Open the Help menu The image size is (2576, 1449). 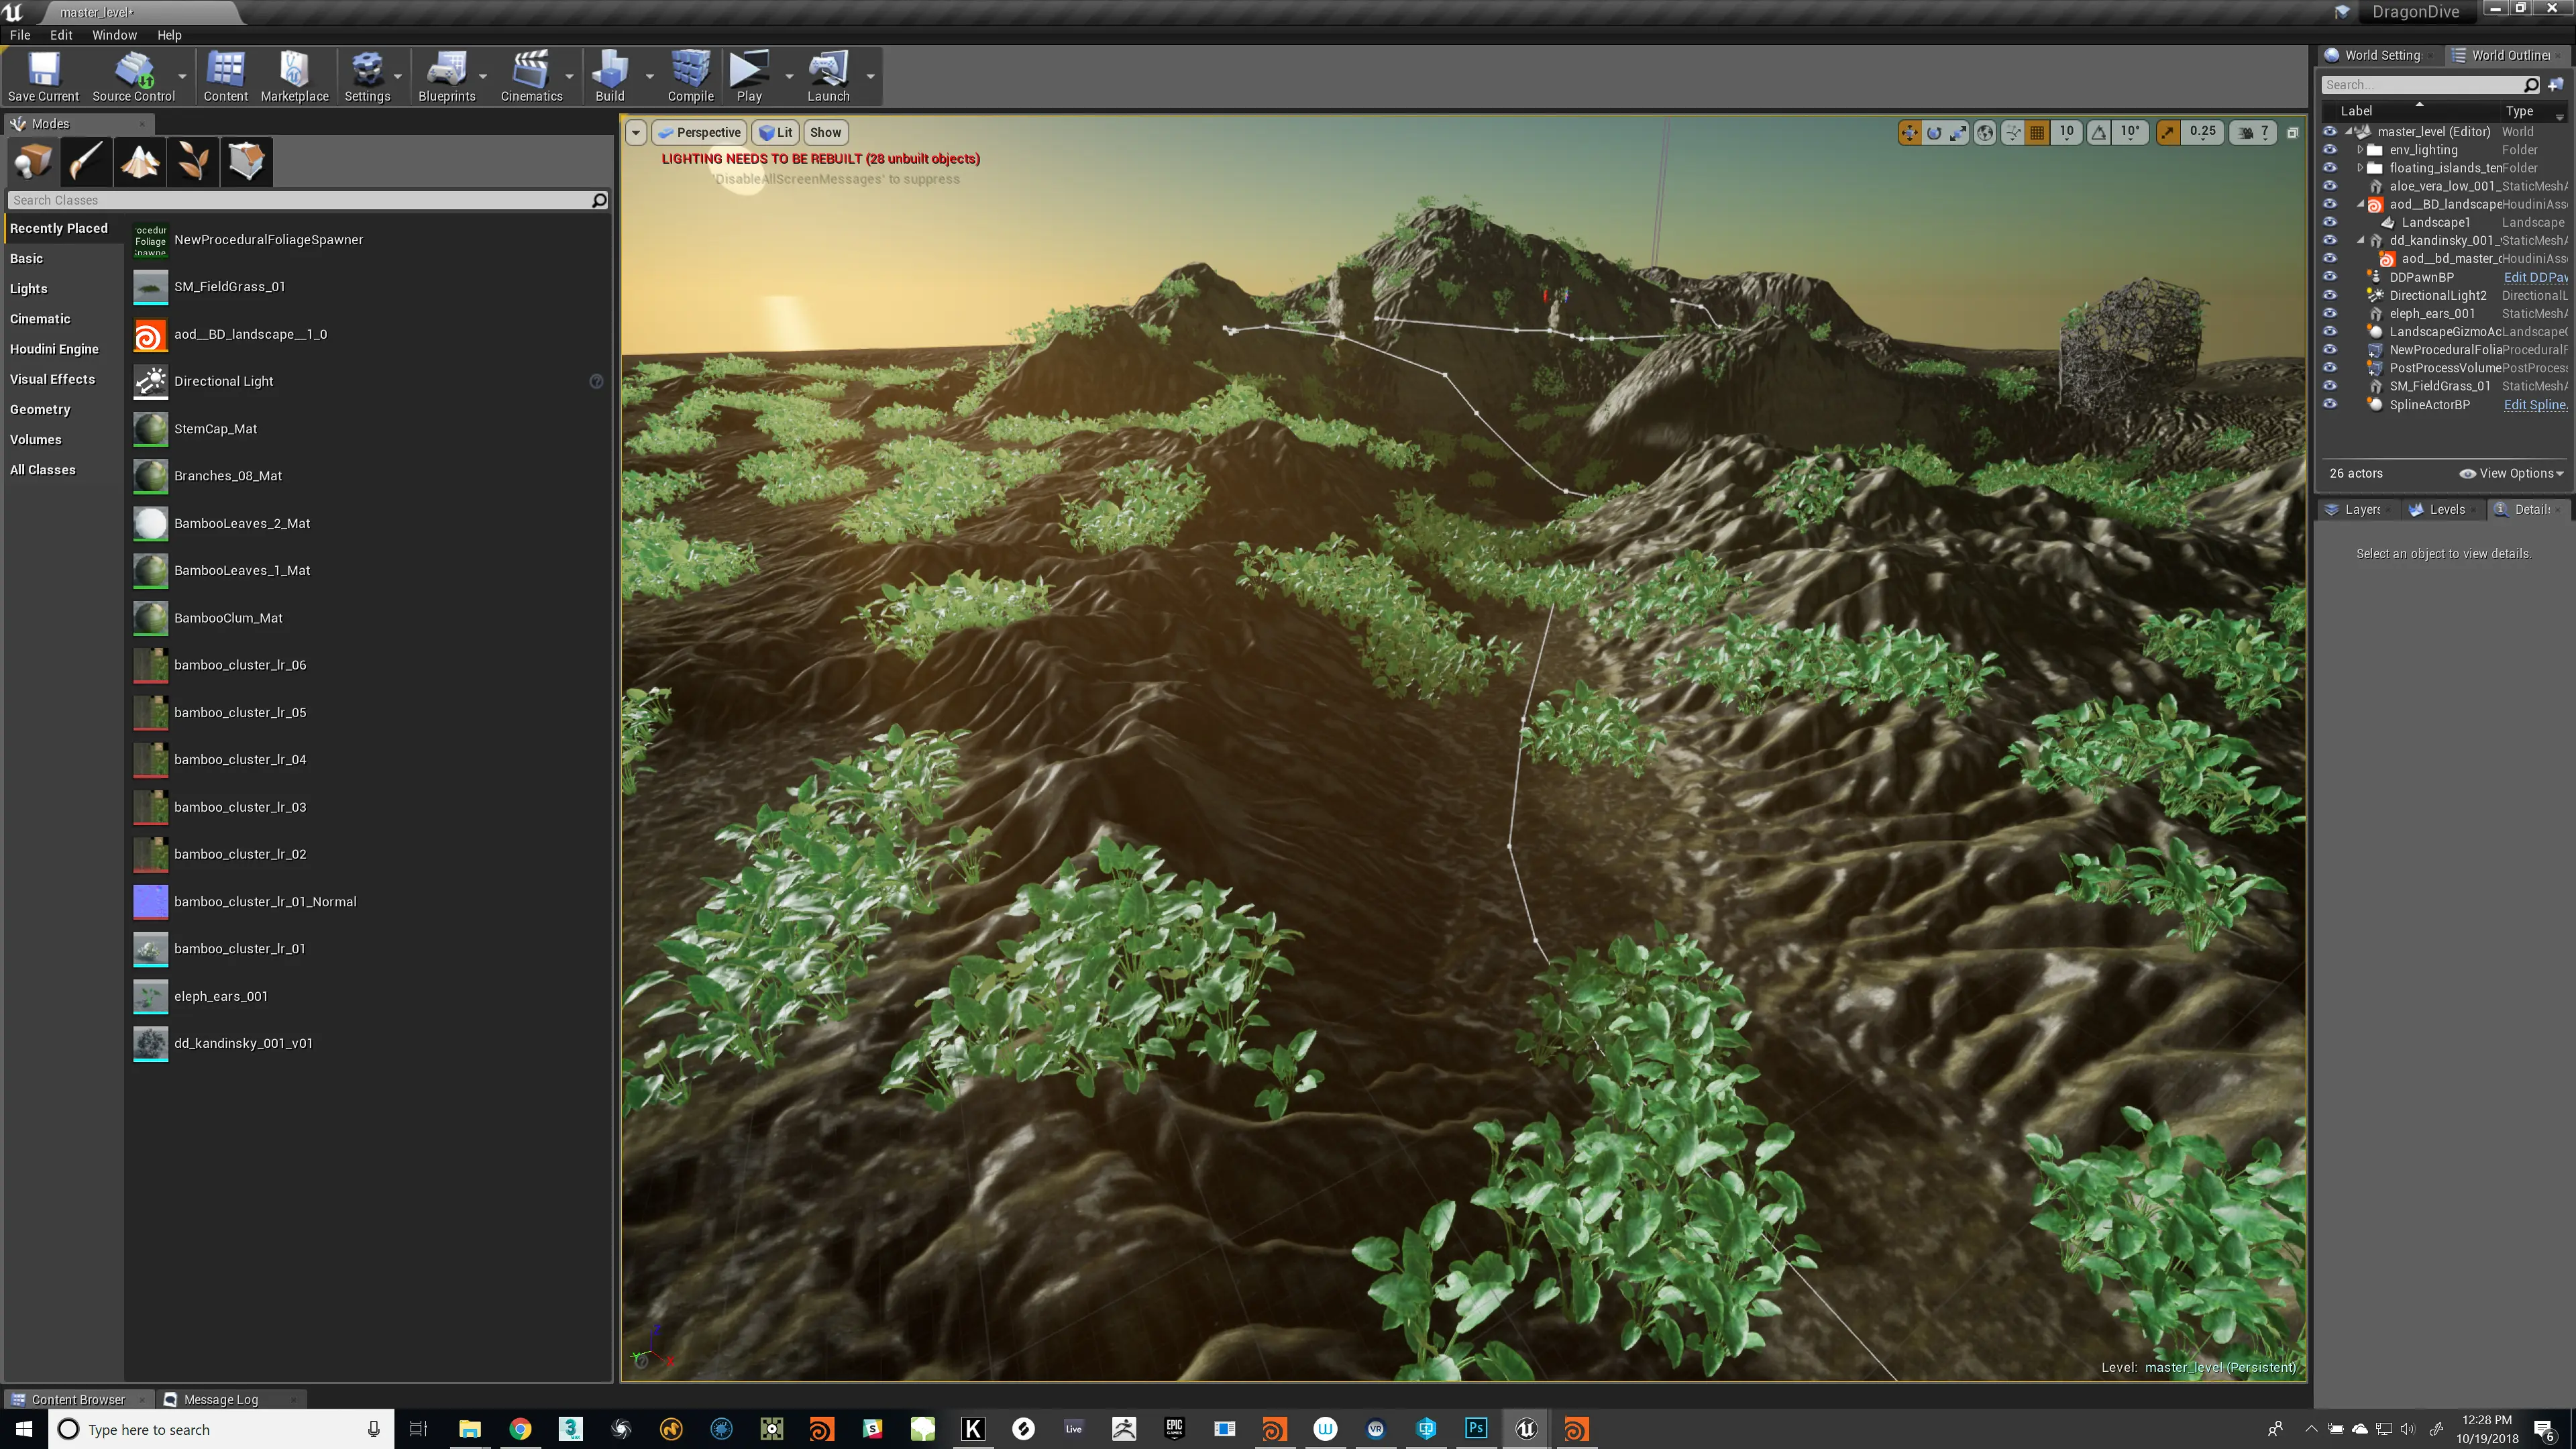(x=169, y=34)
